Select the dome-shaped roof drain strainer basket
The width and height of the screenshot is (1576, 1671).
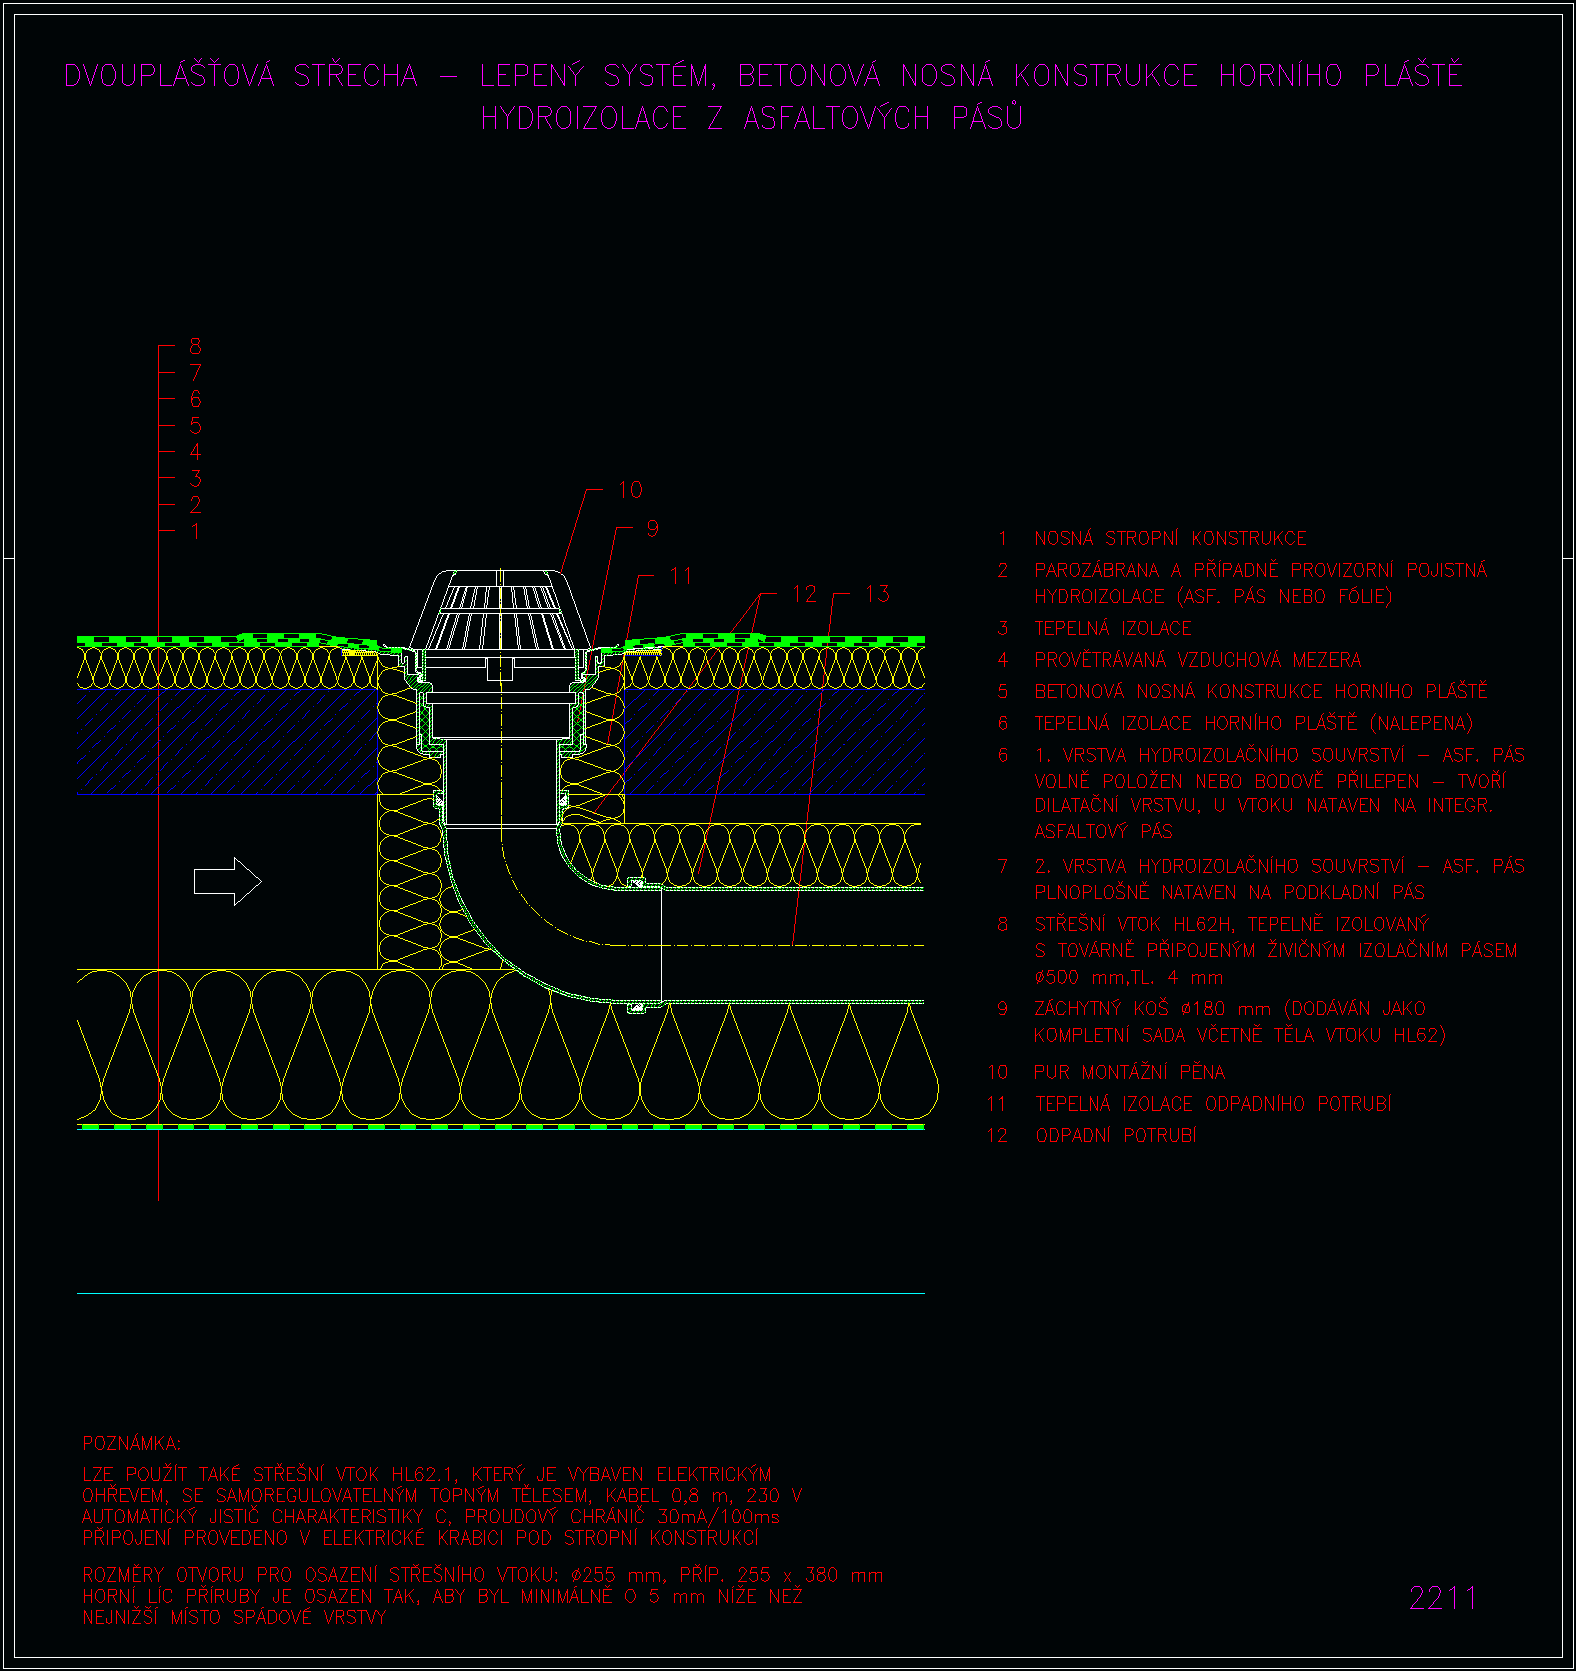499,611
